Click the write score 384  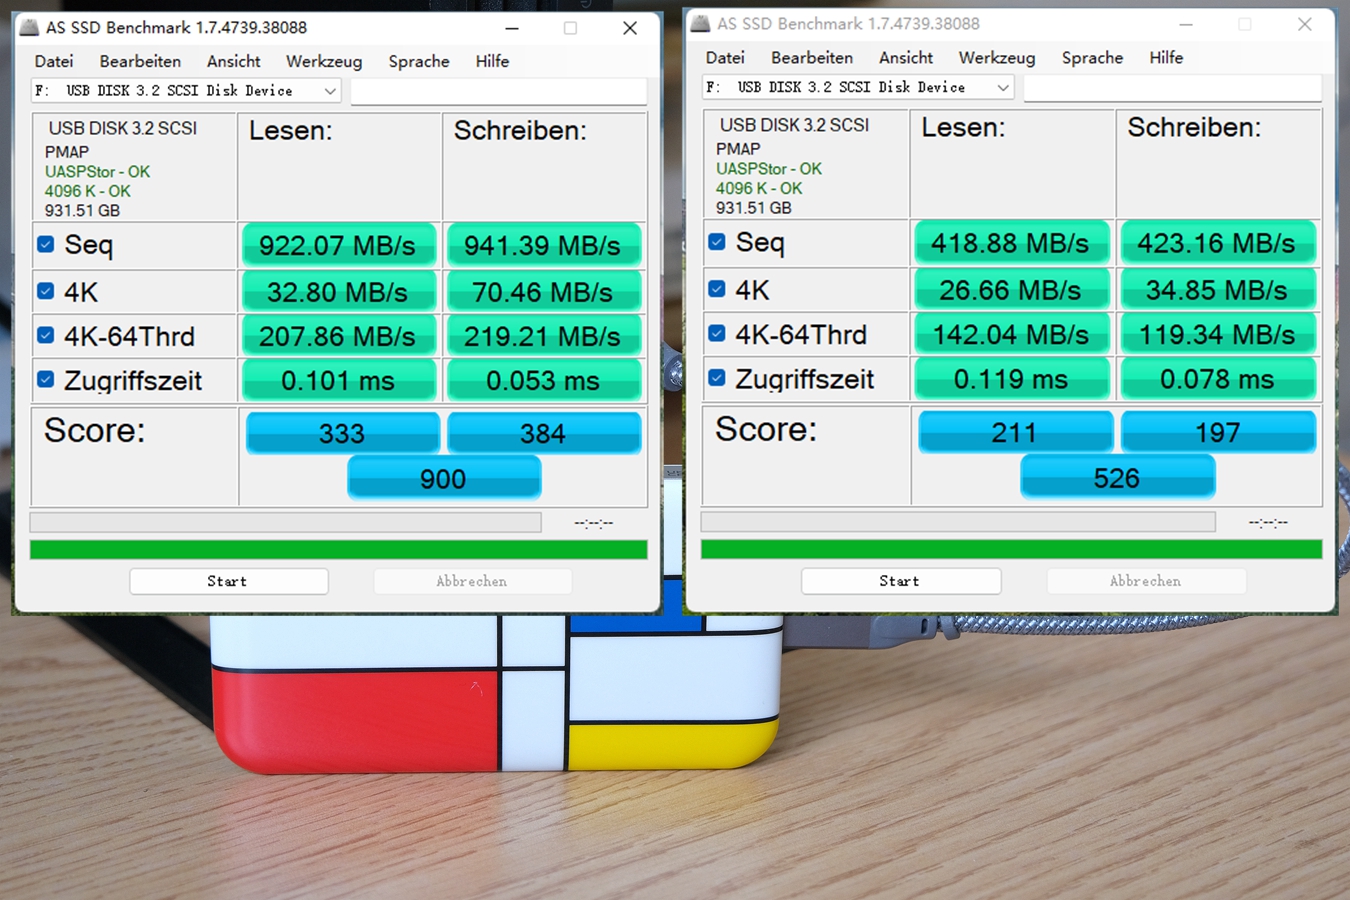(x=543, y=433)
